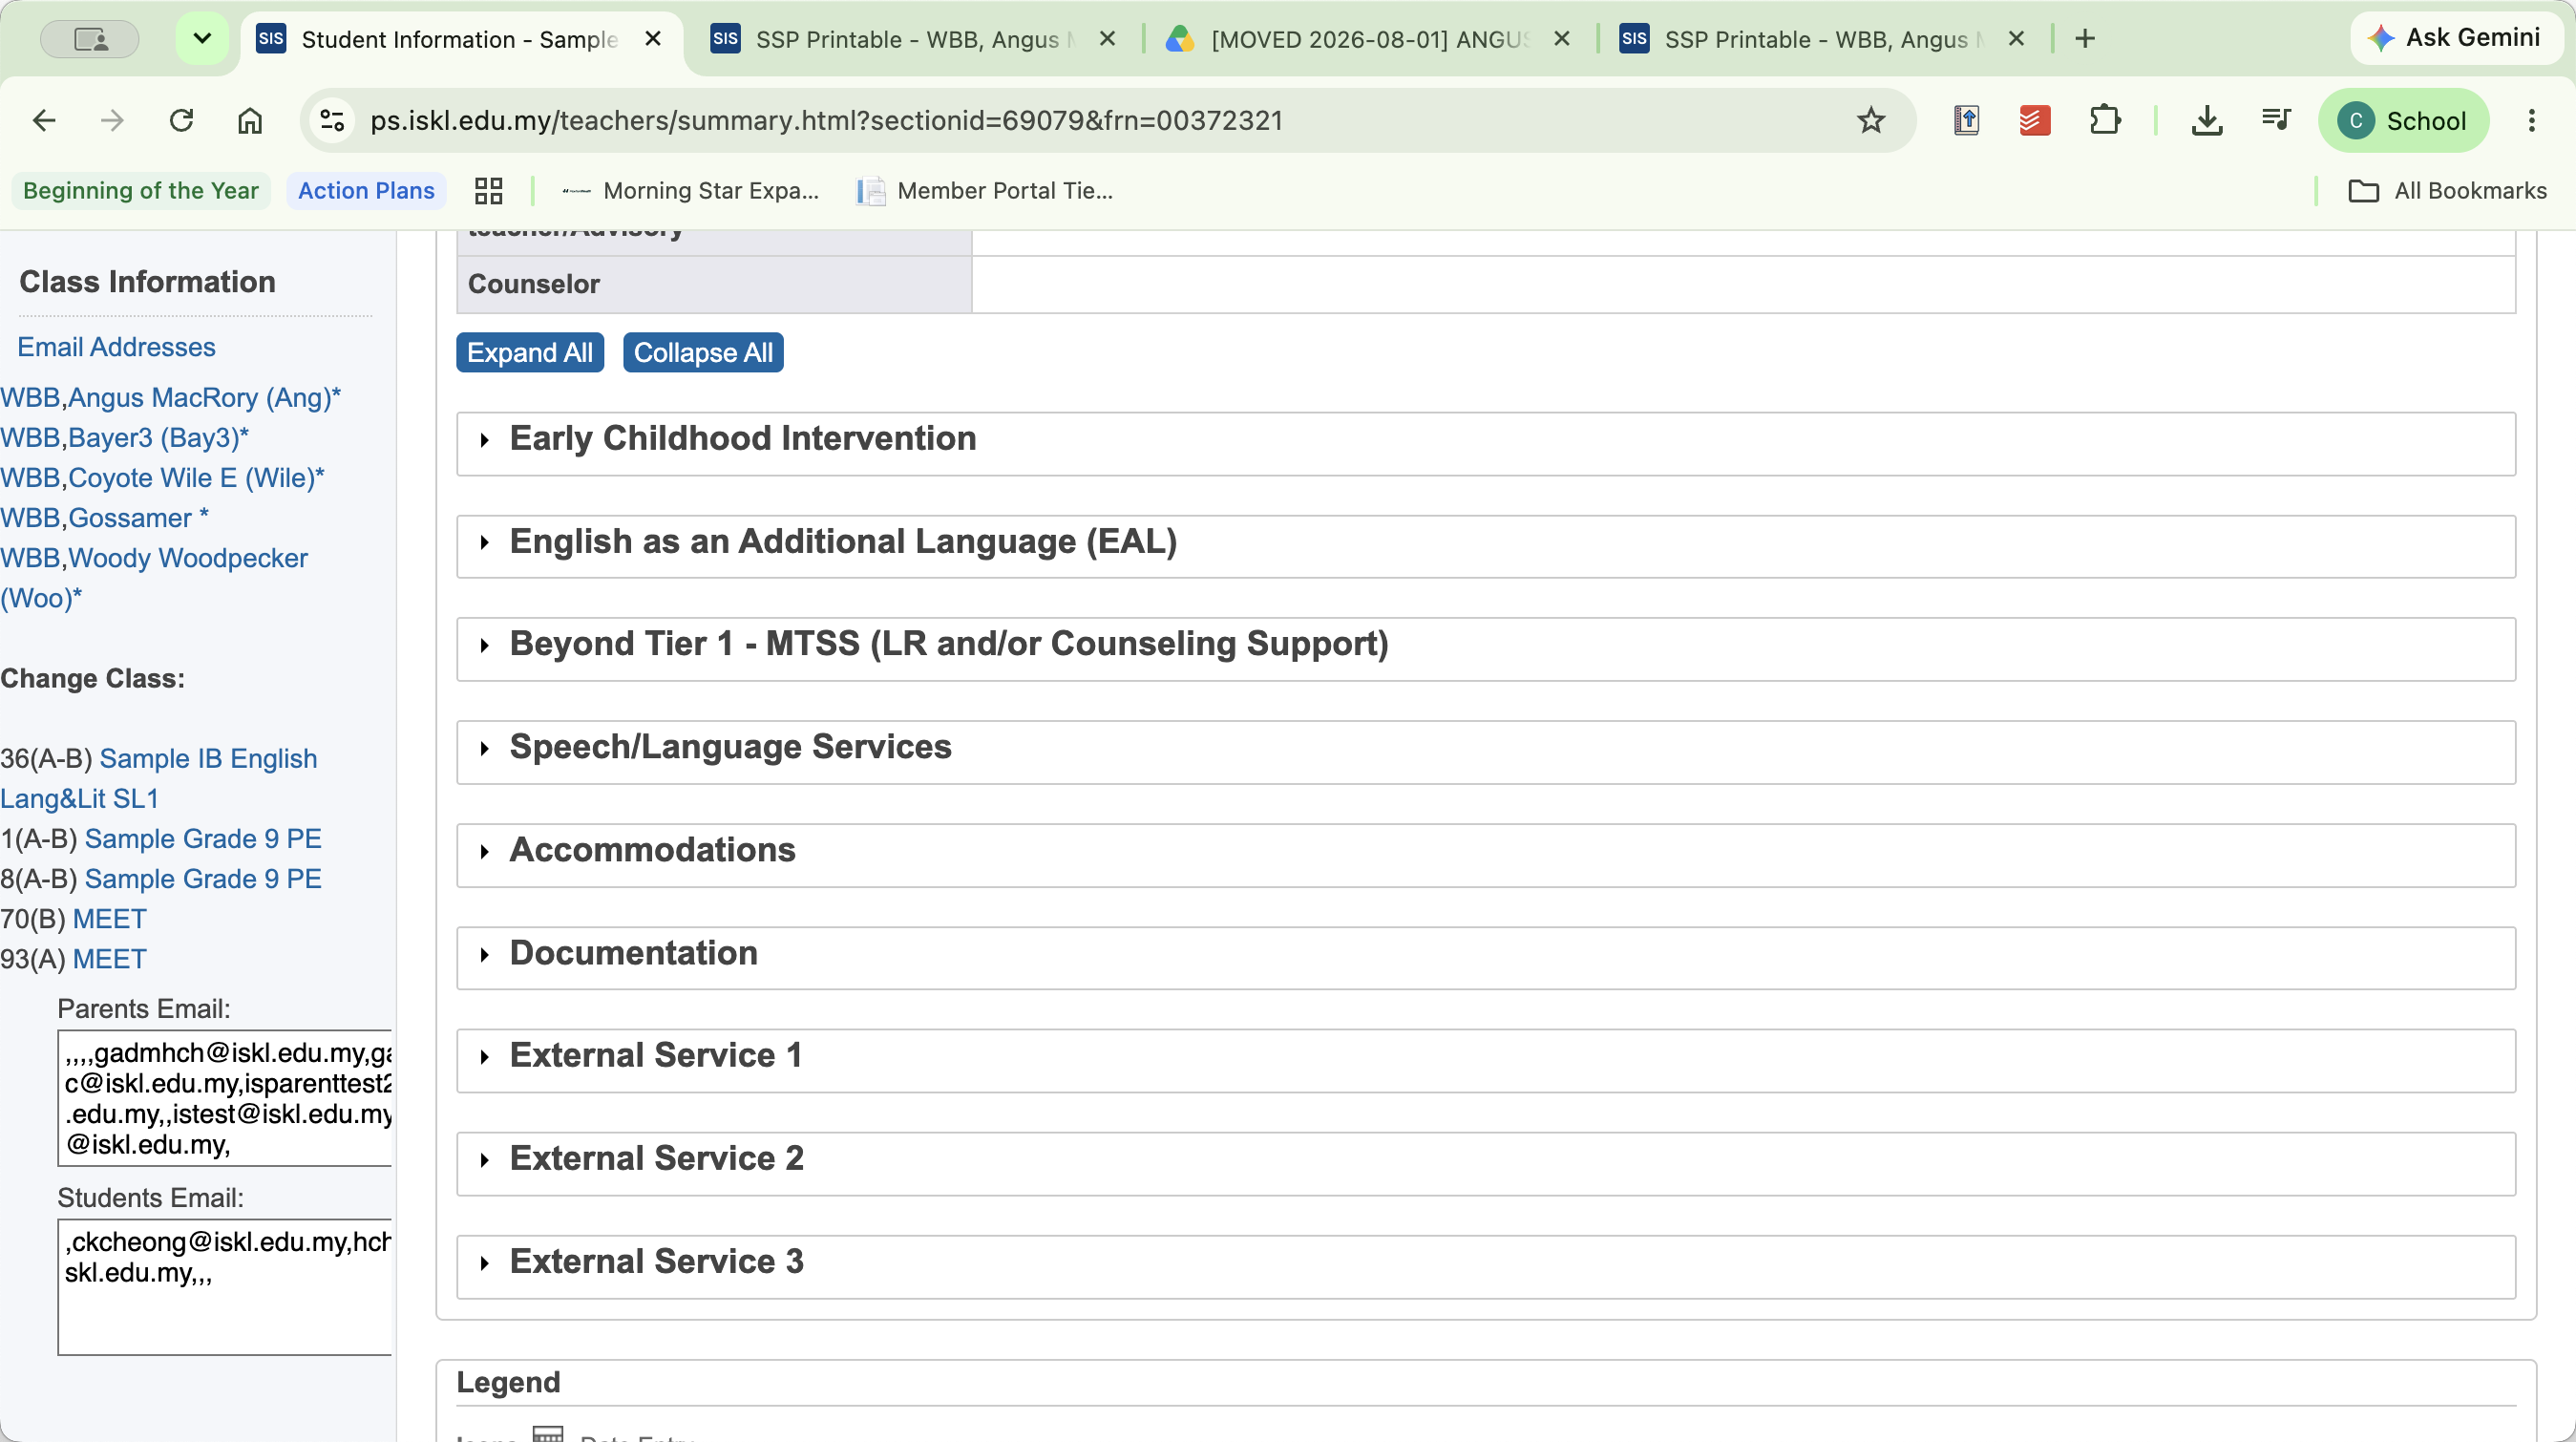Expand Beyond Tier 1 - MTSS section

1486,650
